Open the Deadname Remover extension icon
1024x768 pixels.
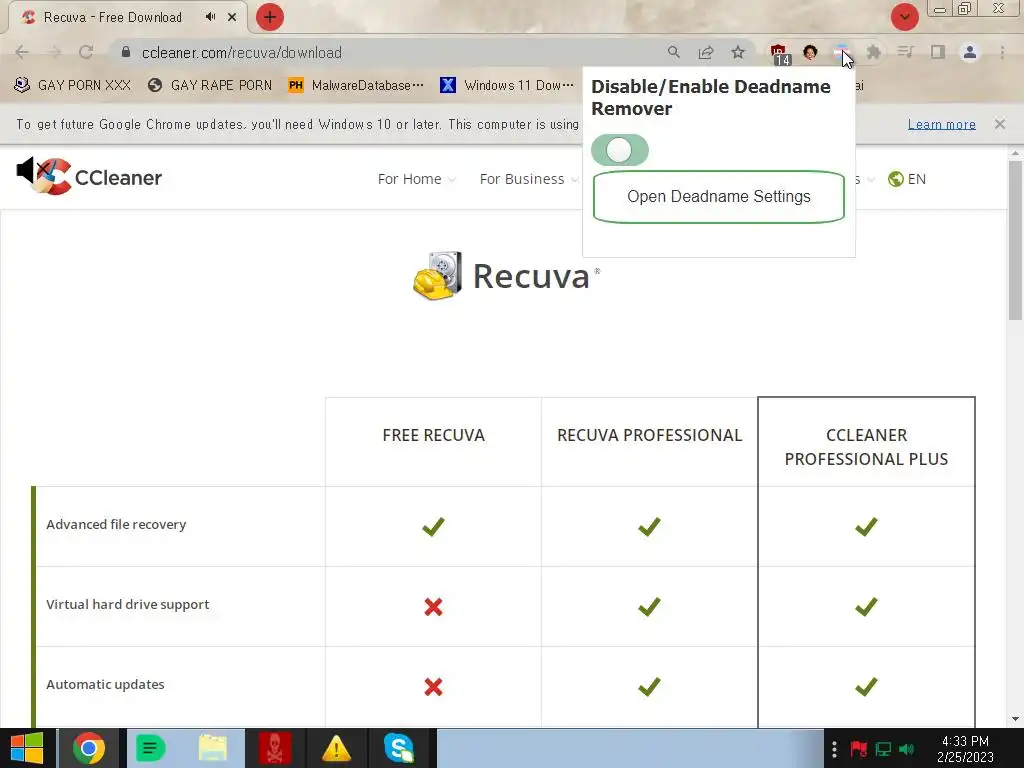tap(841, 52)
